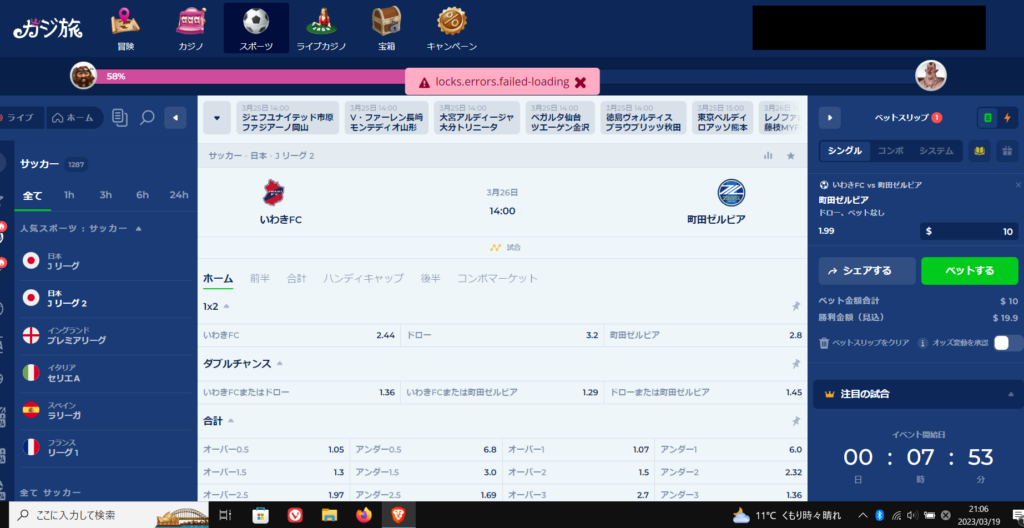Viewport: 1024px width, 528px height.
Task: Open match statistics bar chart icon
Action: (x=768, y=156)
